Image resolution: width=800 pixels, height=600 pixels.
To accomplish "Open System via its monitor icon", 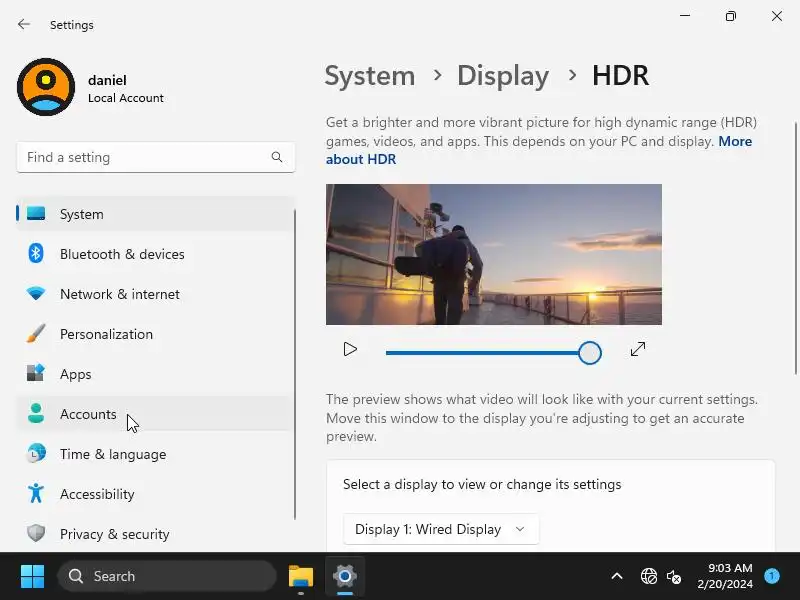I will [x=36, y=213].
